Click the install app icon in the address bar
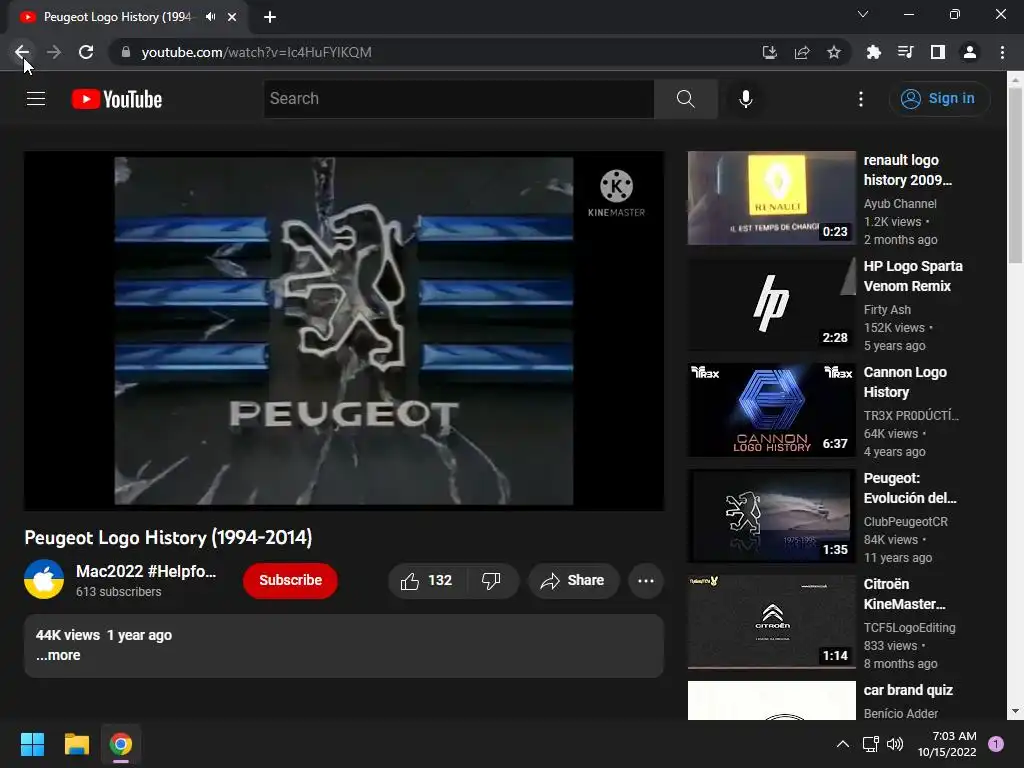 (770, 52)
